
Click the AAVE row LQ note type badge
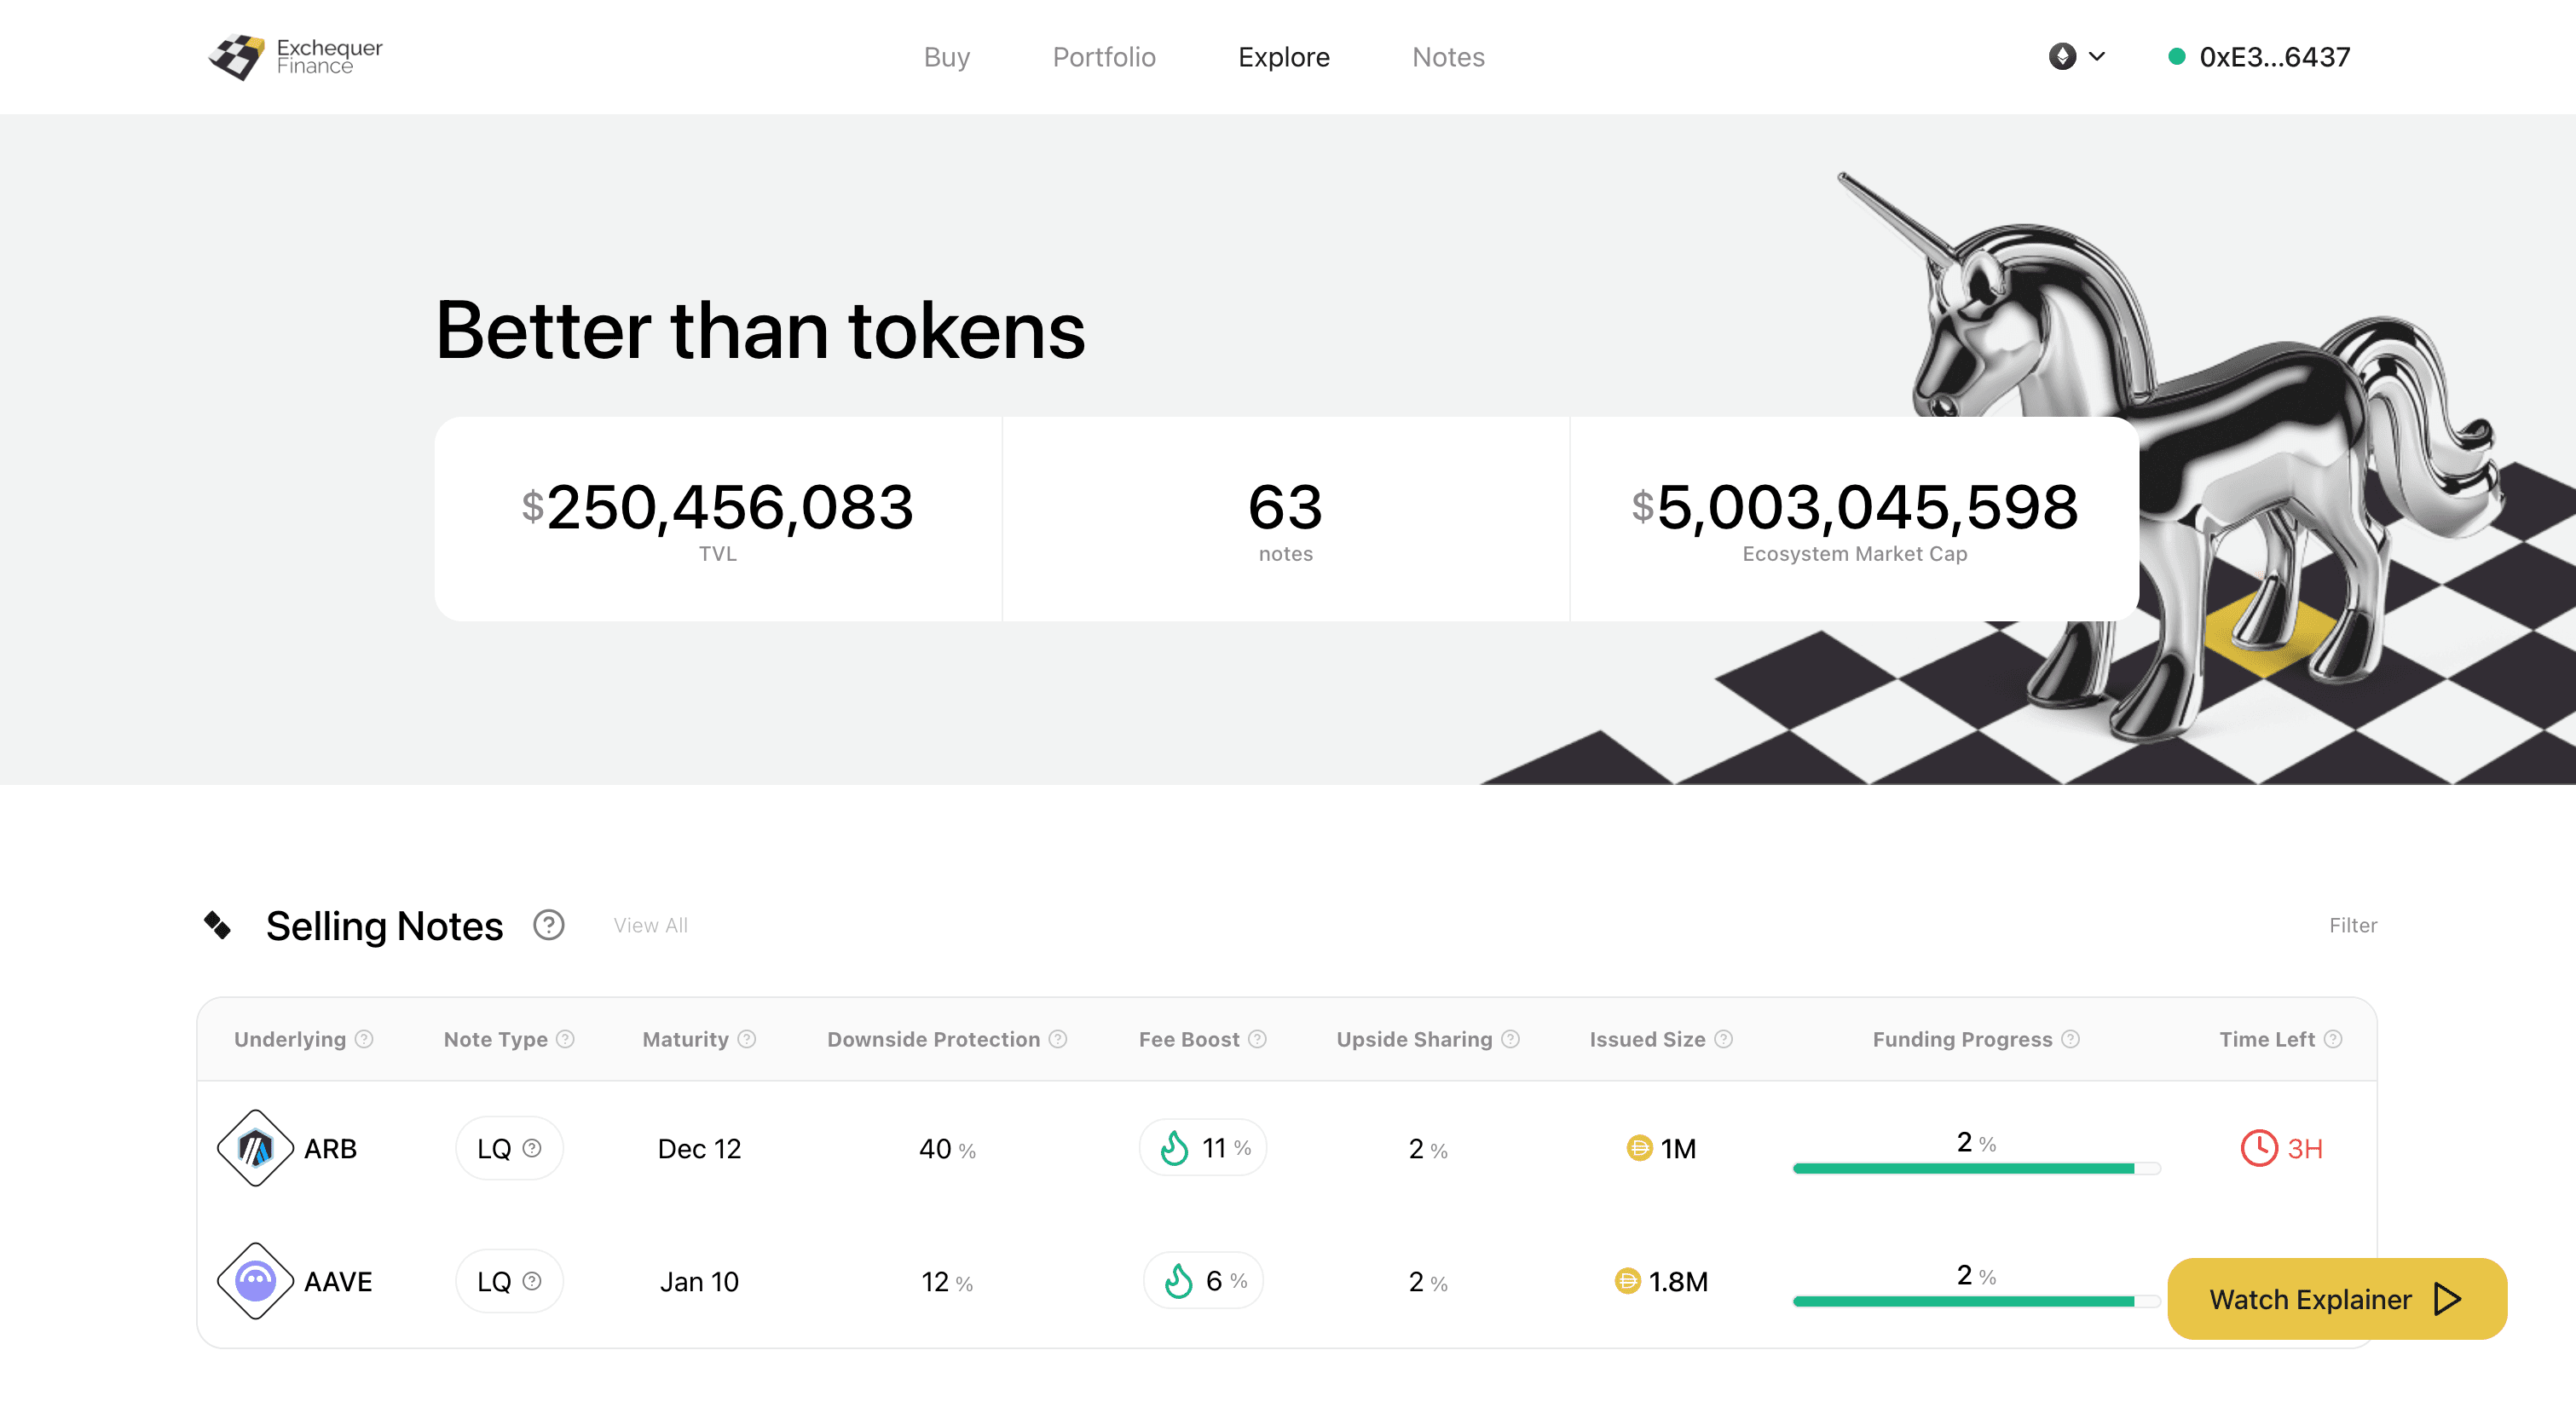[x=509, y=1281]
